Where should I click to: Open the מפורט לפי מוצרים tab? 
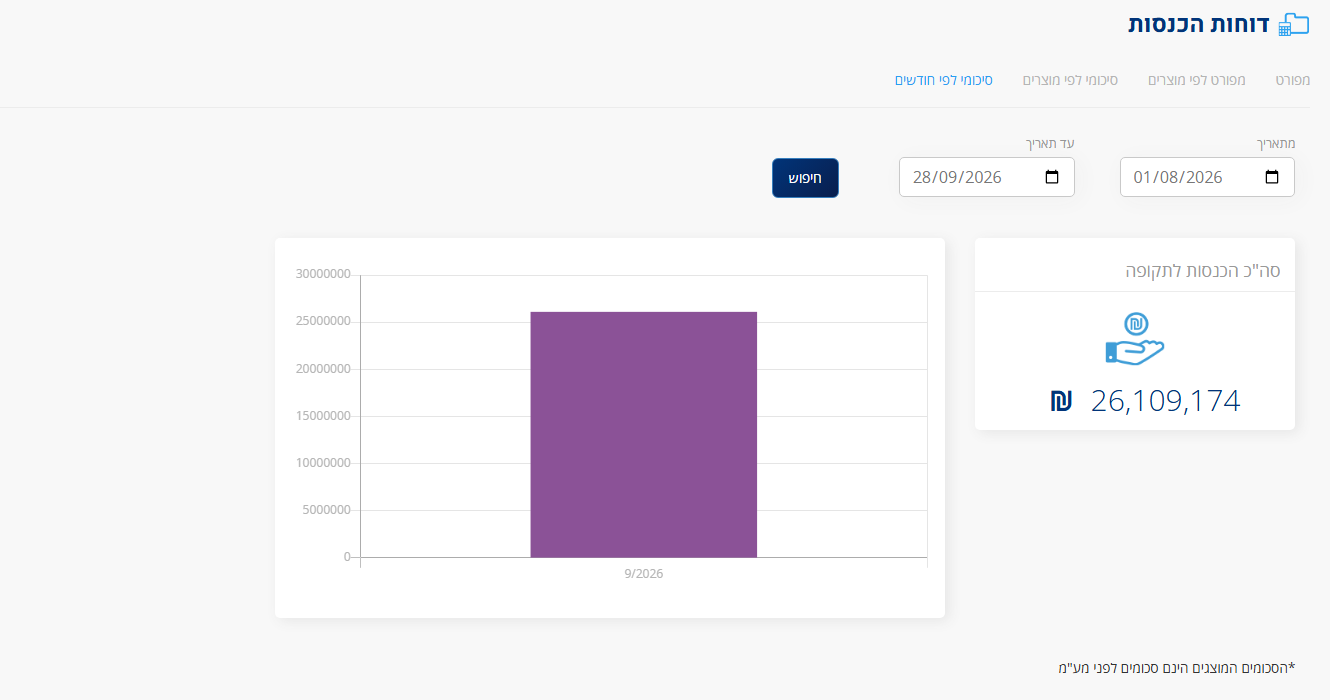(x=1197, y=79)
